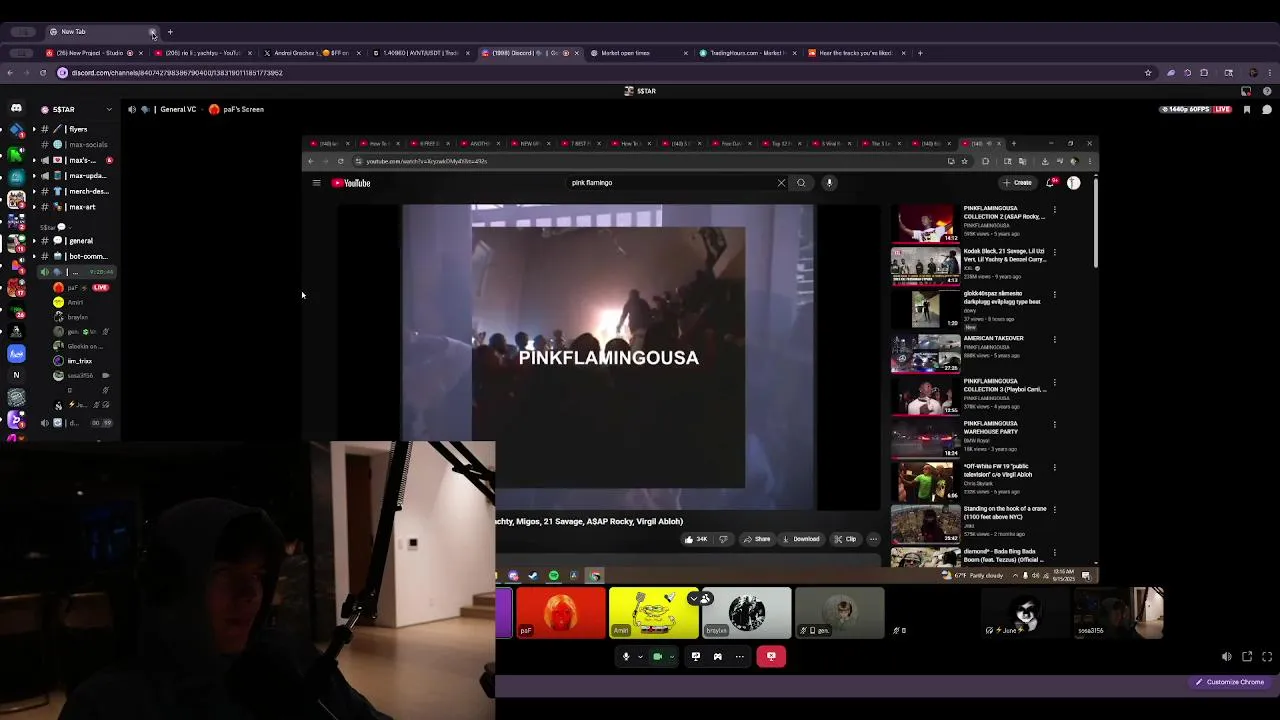The height and width of the screenshot is (720, 1280).
Task: Open the general text channel
Action: pyautogui.click(x=80, y=241)
